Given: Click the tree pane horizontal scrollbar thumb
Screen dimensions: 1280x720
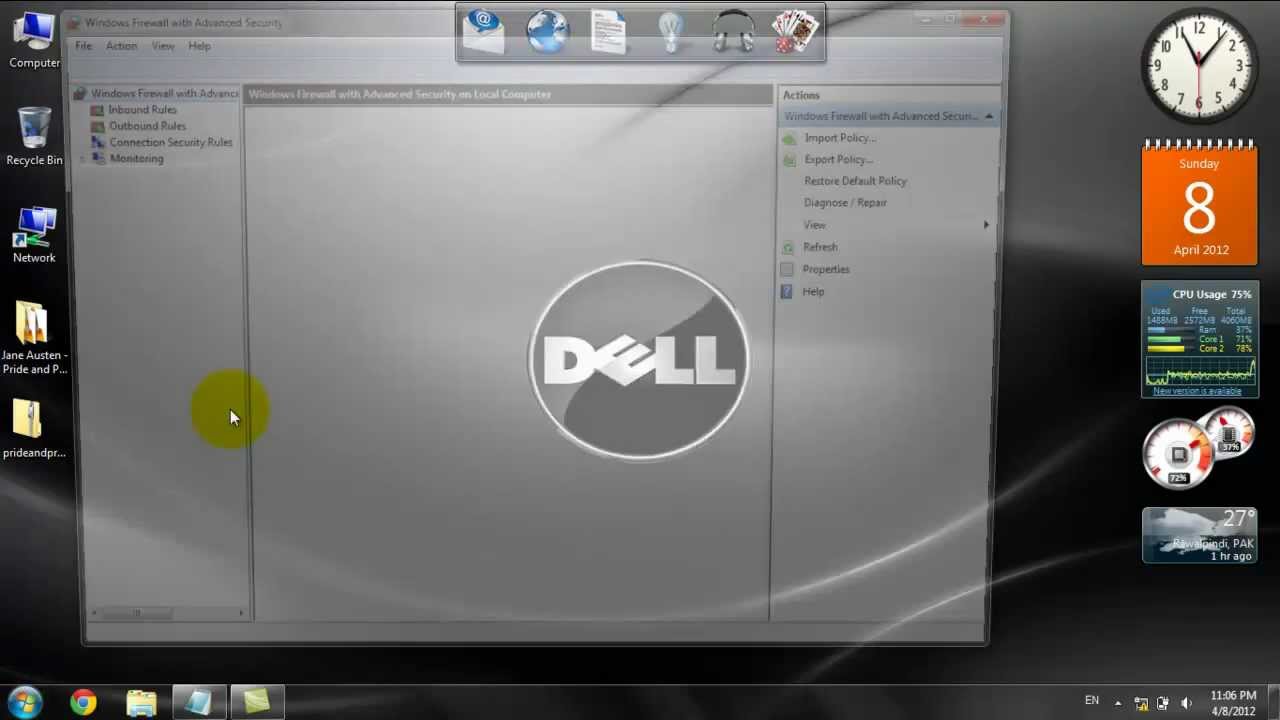Looking at the screenshot, I should [136, 613].
